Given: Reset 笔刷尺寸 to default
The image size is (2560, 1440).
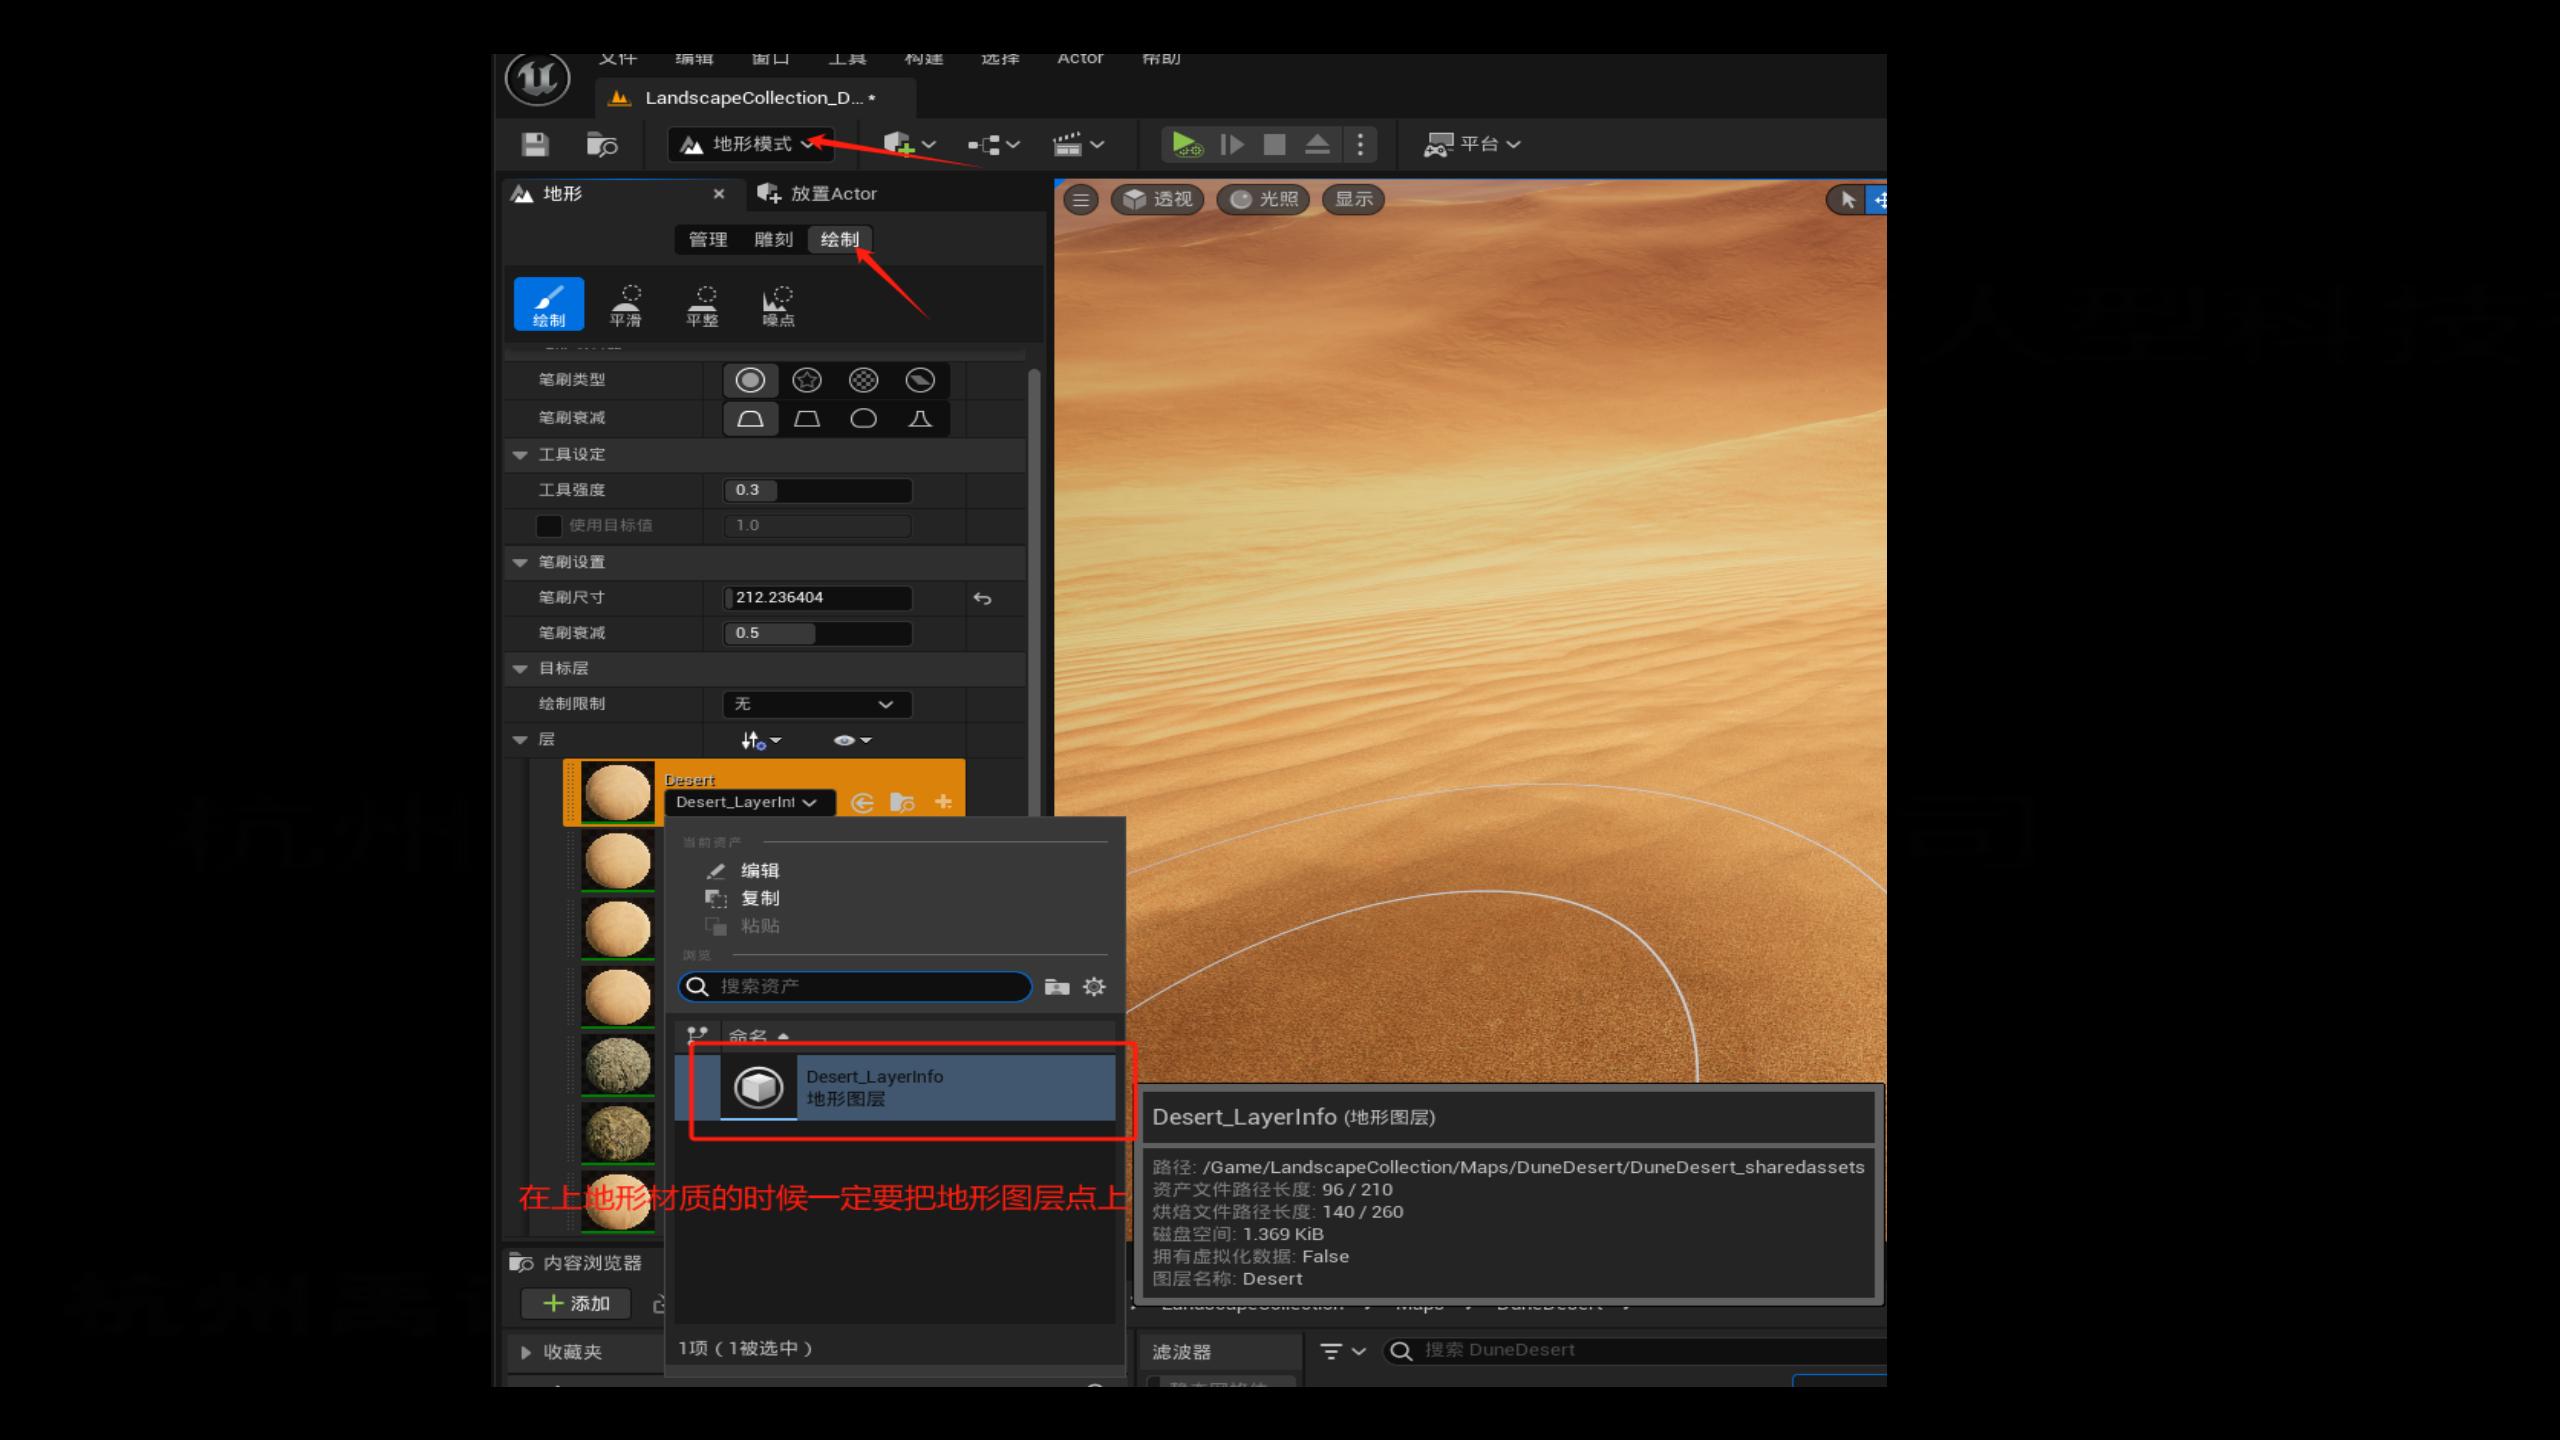Looking at the screenshot, I should [982, 598].
